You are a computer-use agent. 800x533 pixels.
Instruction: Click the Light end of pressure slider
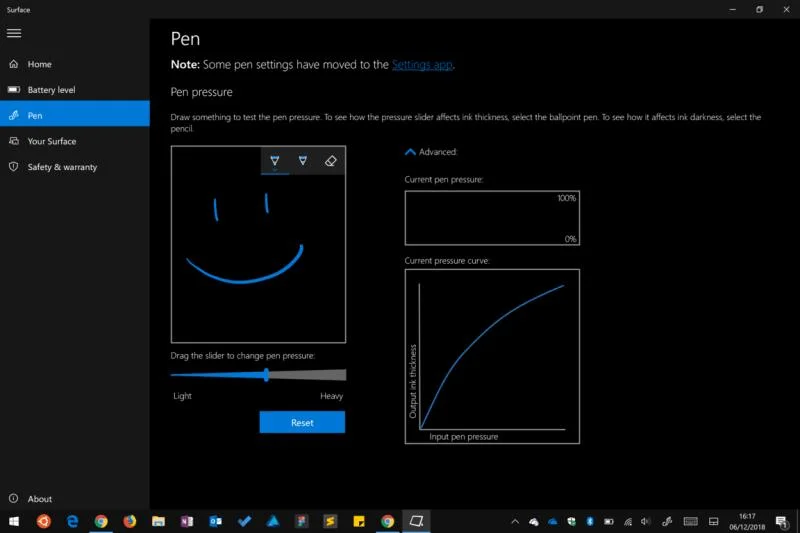[173, 375]
